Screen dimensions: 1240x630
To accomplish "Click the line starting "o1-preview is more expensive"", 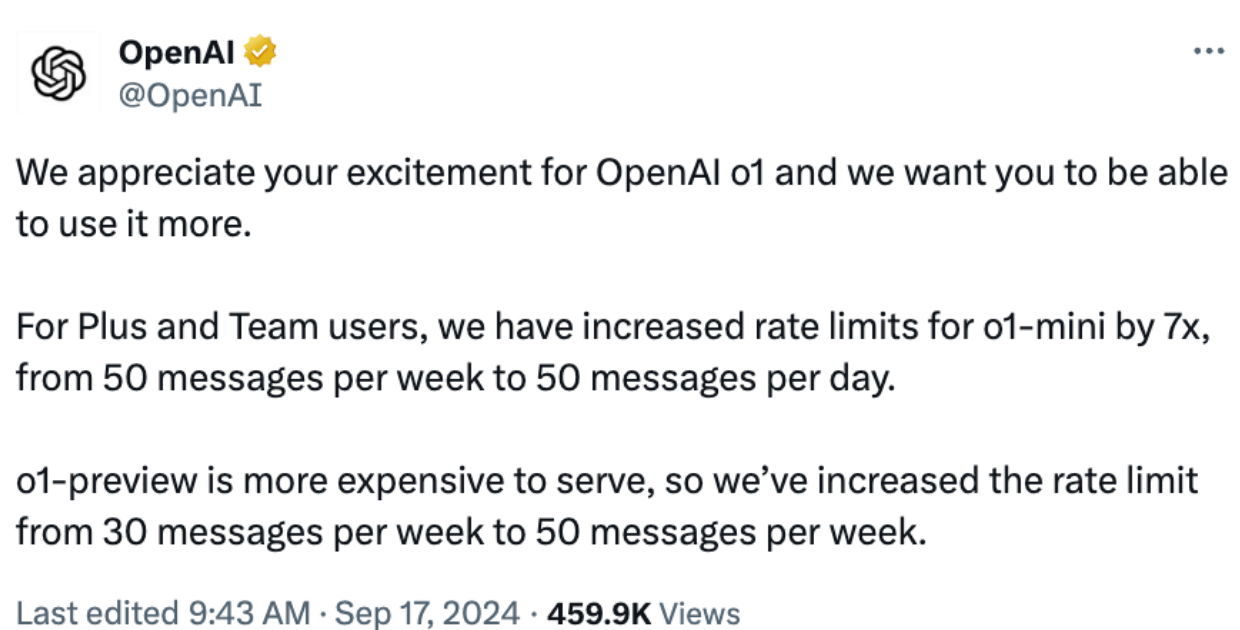I will pos(606,482).
